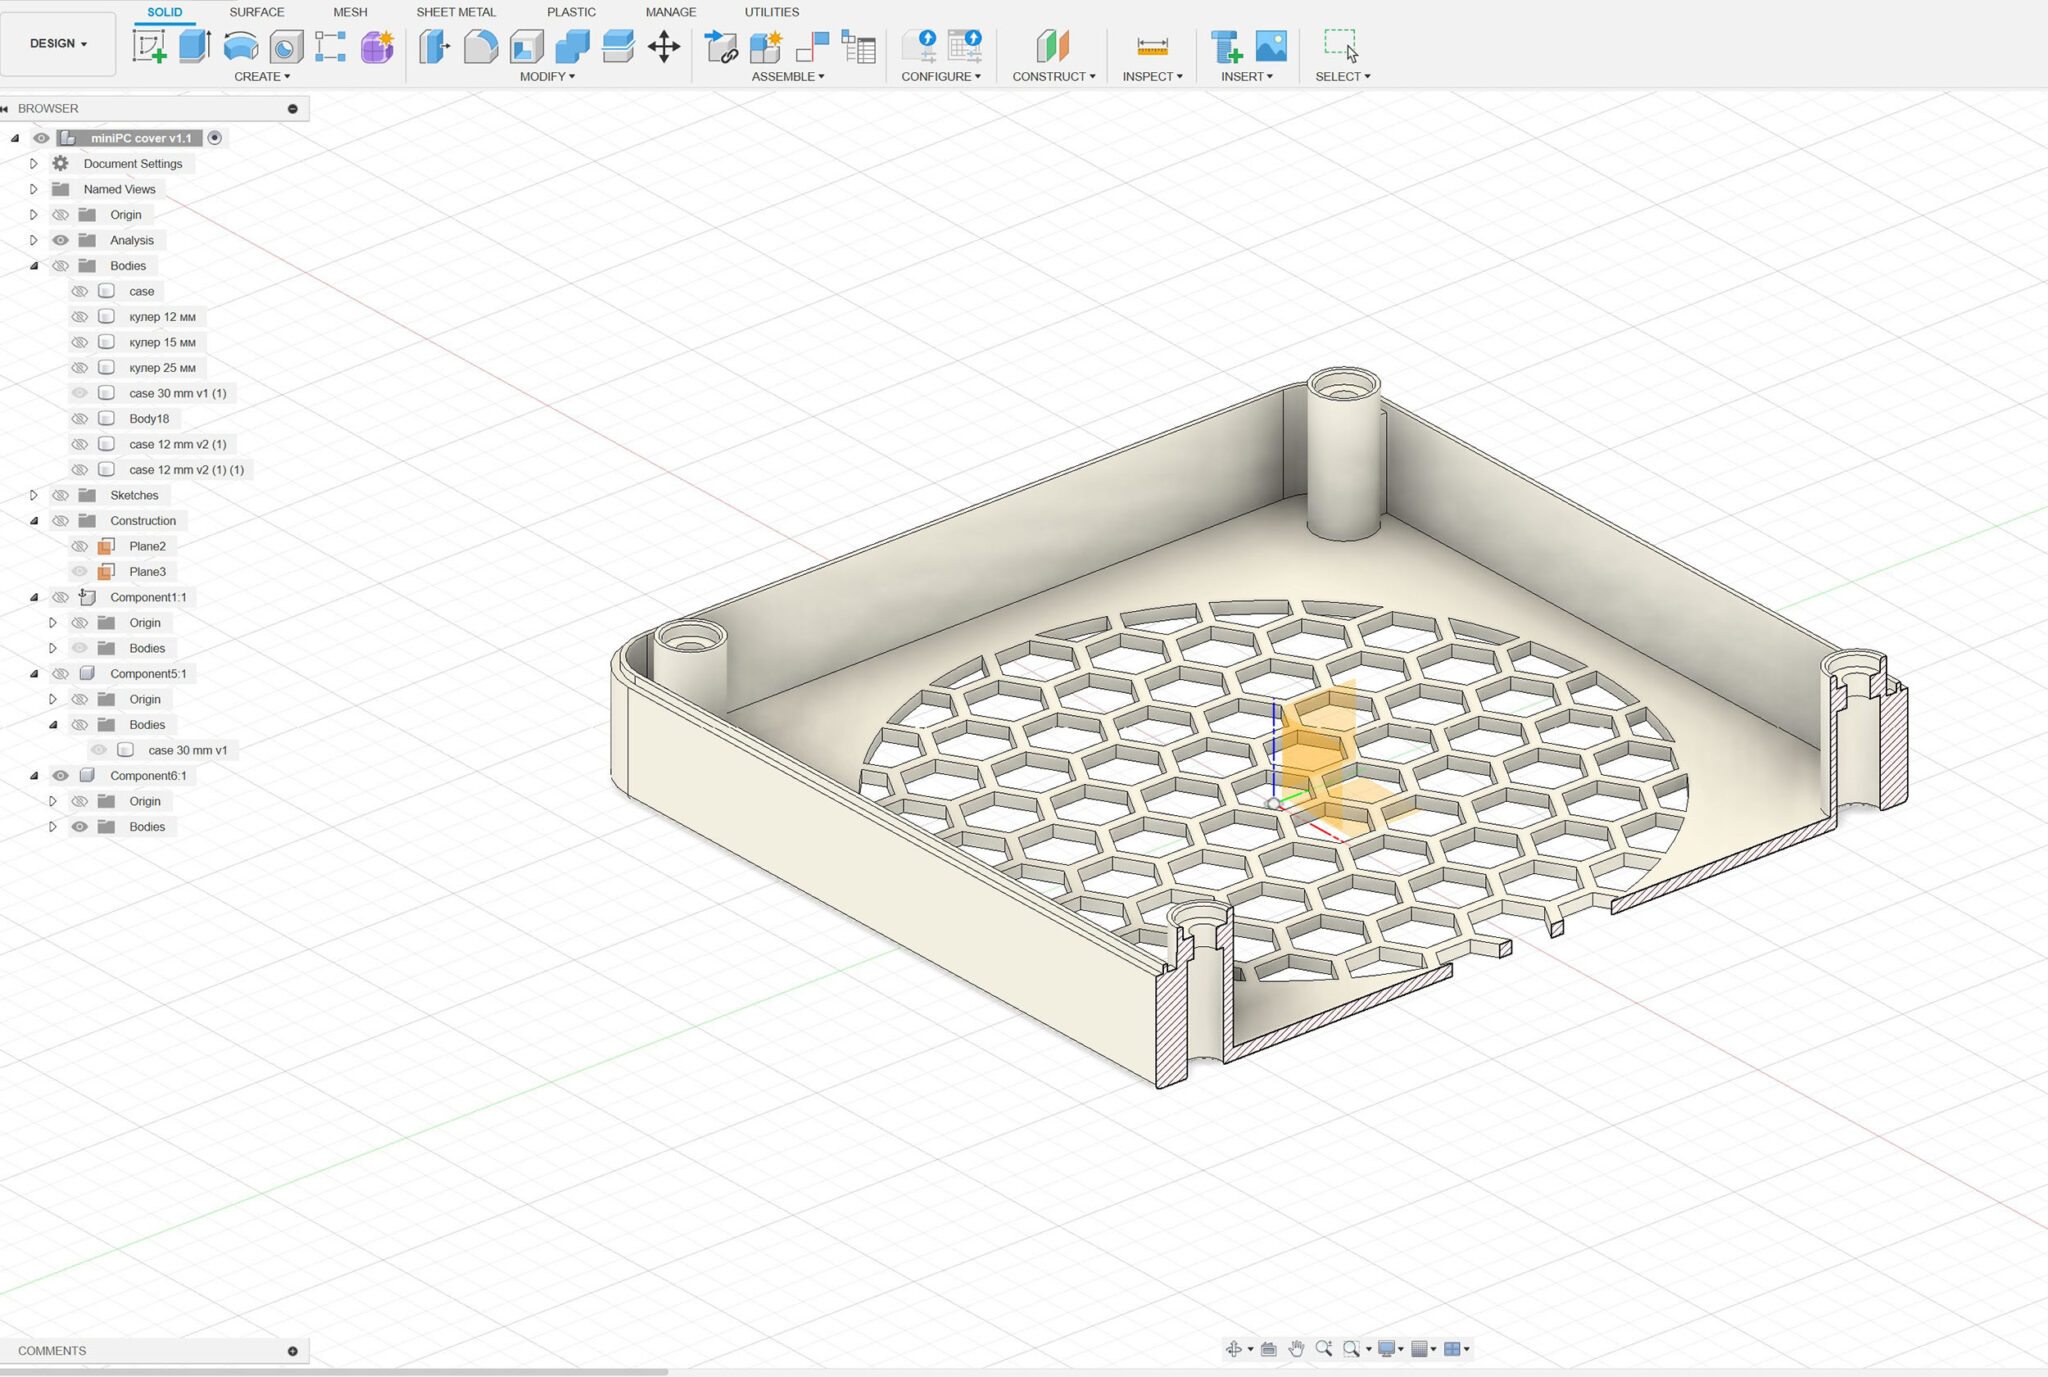Open the DESIGN workspace dropdown
This screenshot has width=2048, height=1377.
coord(58,44)
